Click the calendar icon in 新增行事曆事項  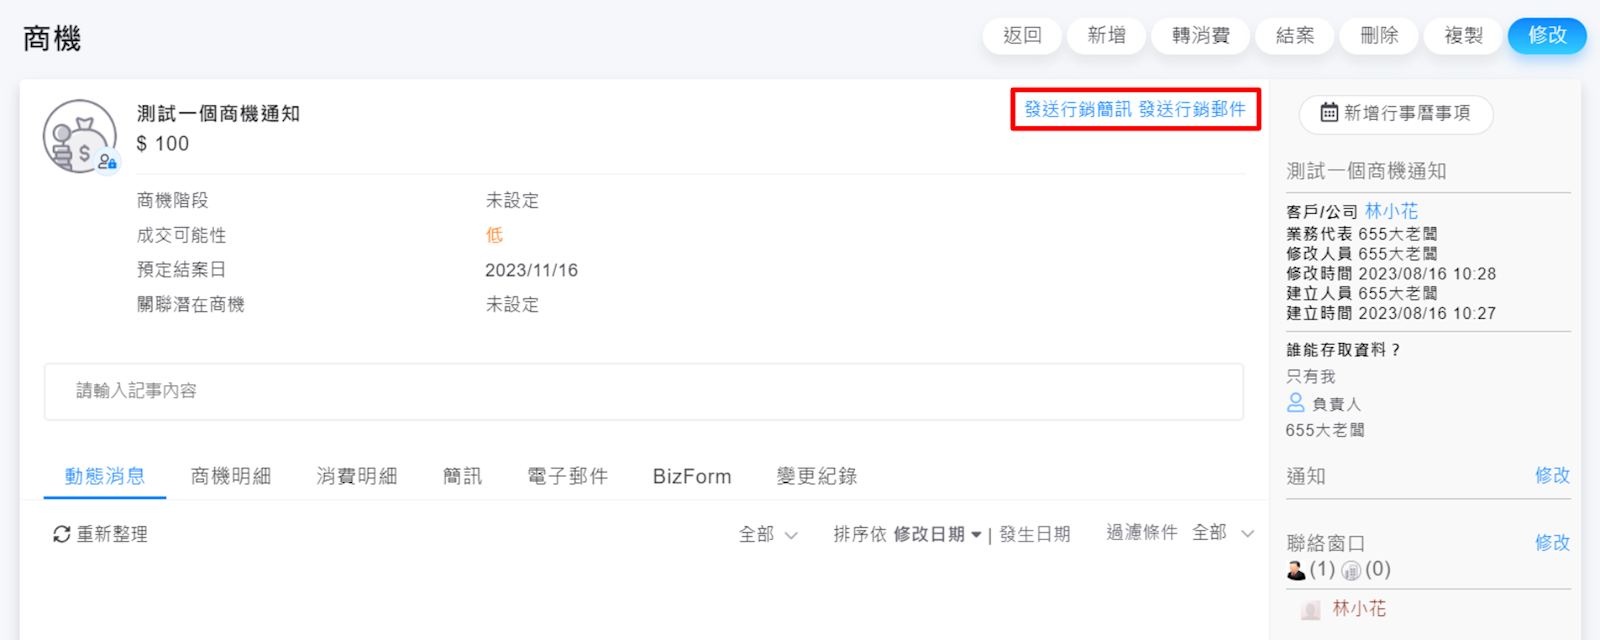1329,113
